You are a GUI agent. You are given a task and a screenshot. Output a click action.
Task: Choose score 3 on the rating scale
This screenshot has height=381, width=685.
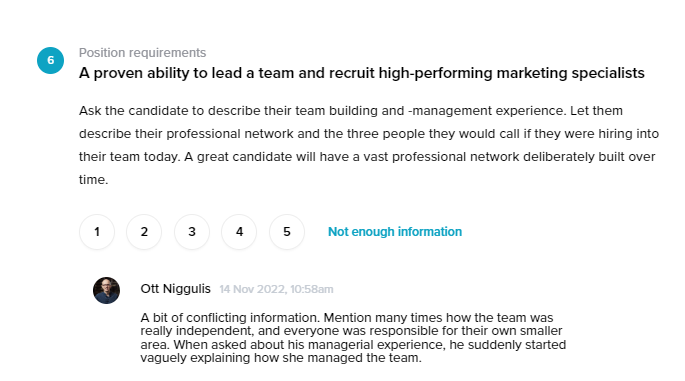point(192,232)
